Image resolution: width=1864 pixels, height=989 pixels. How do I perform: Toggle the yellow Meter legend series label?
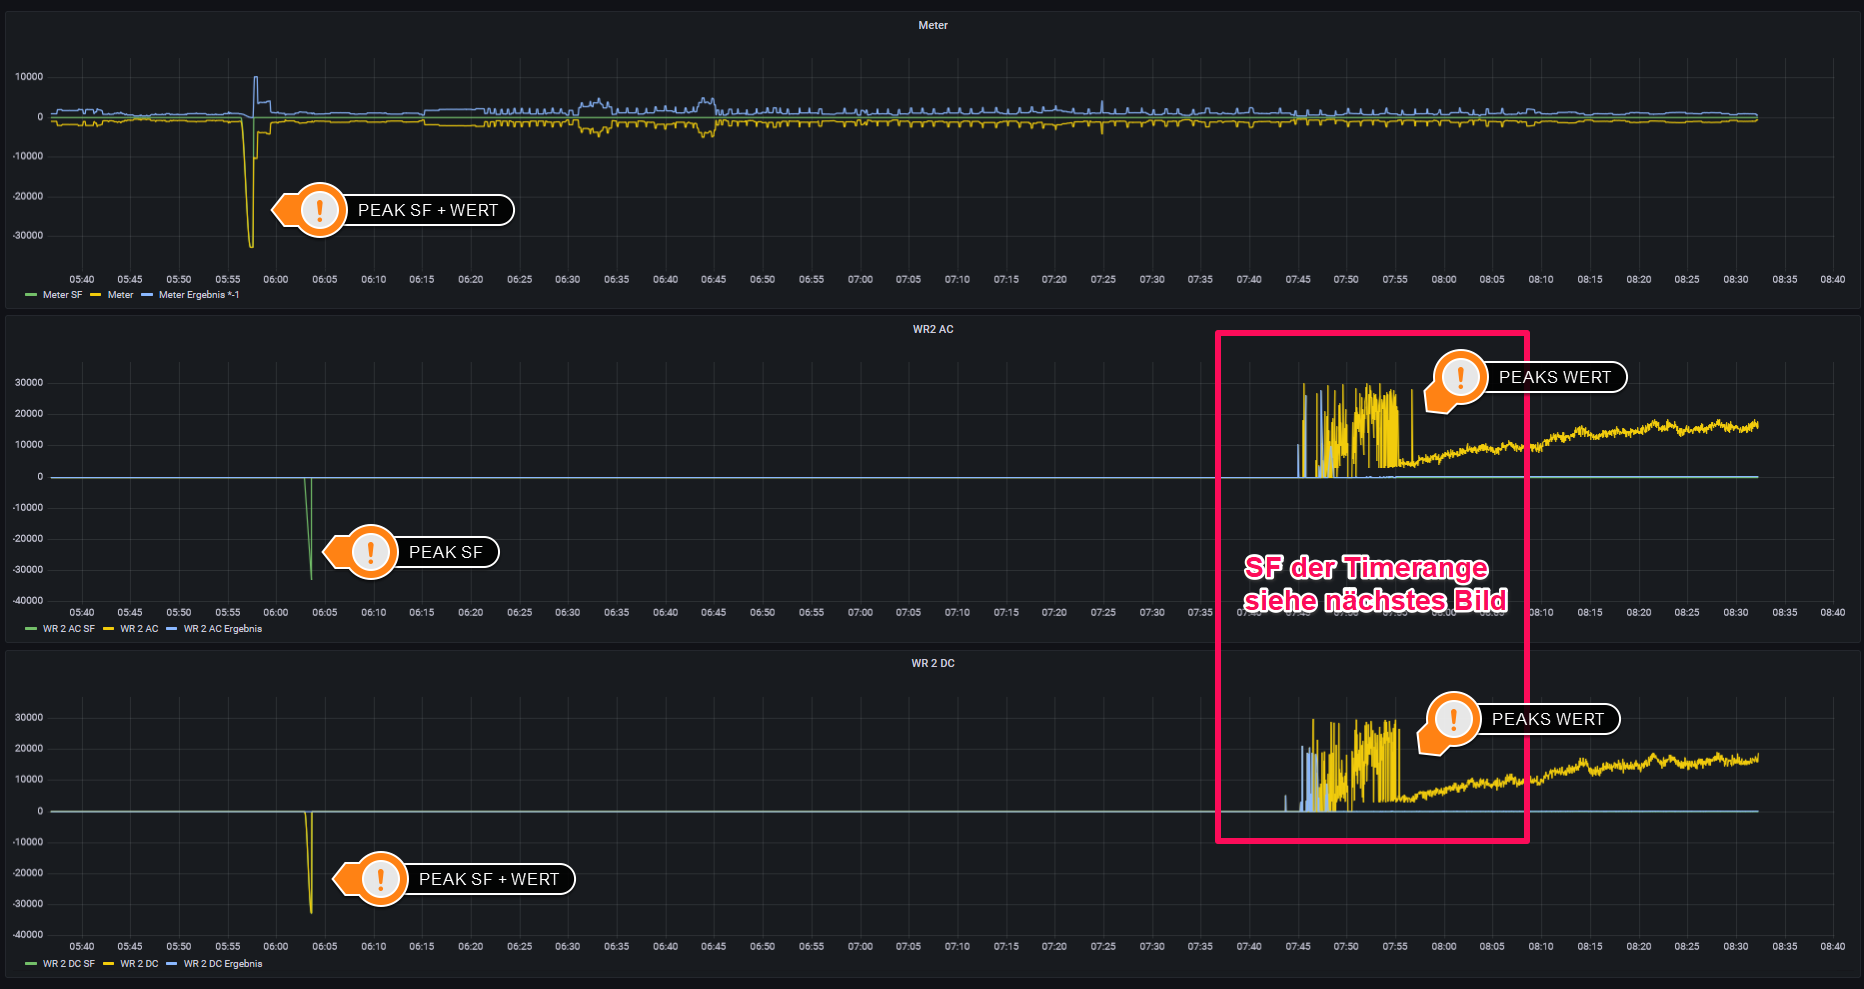tap(120, 295)
